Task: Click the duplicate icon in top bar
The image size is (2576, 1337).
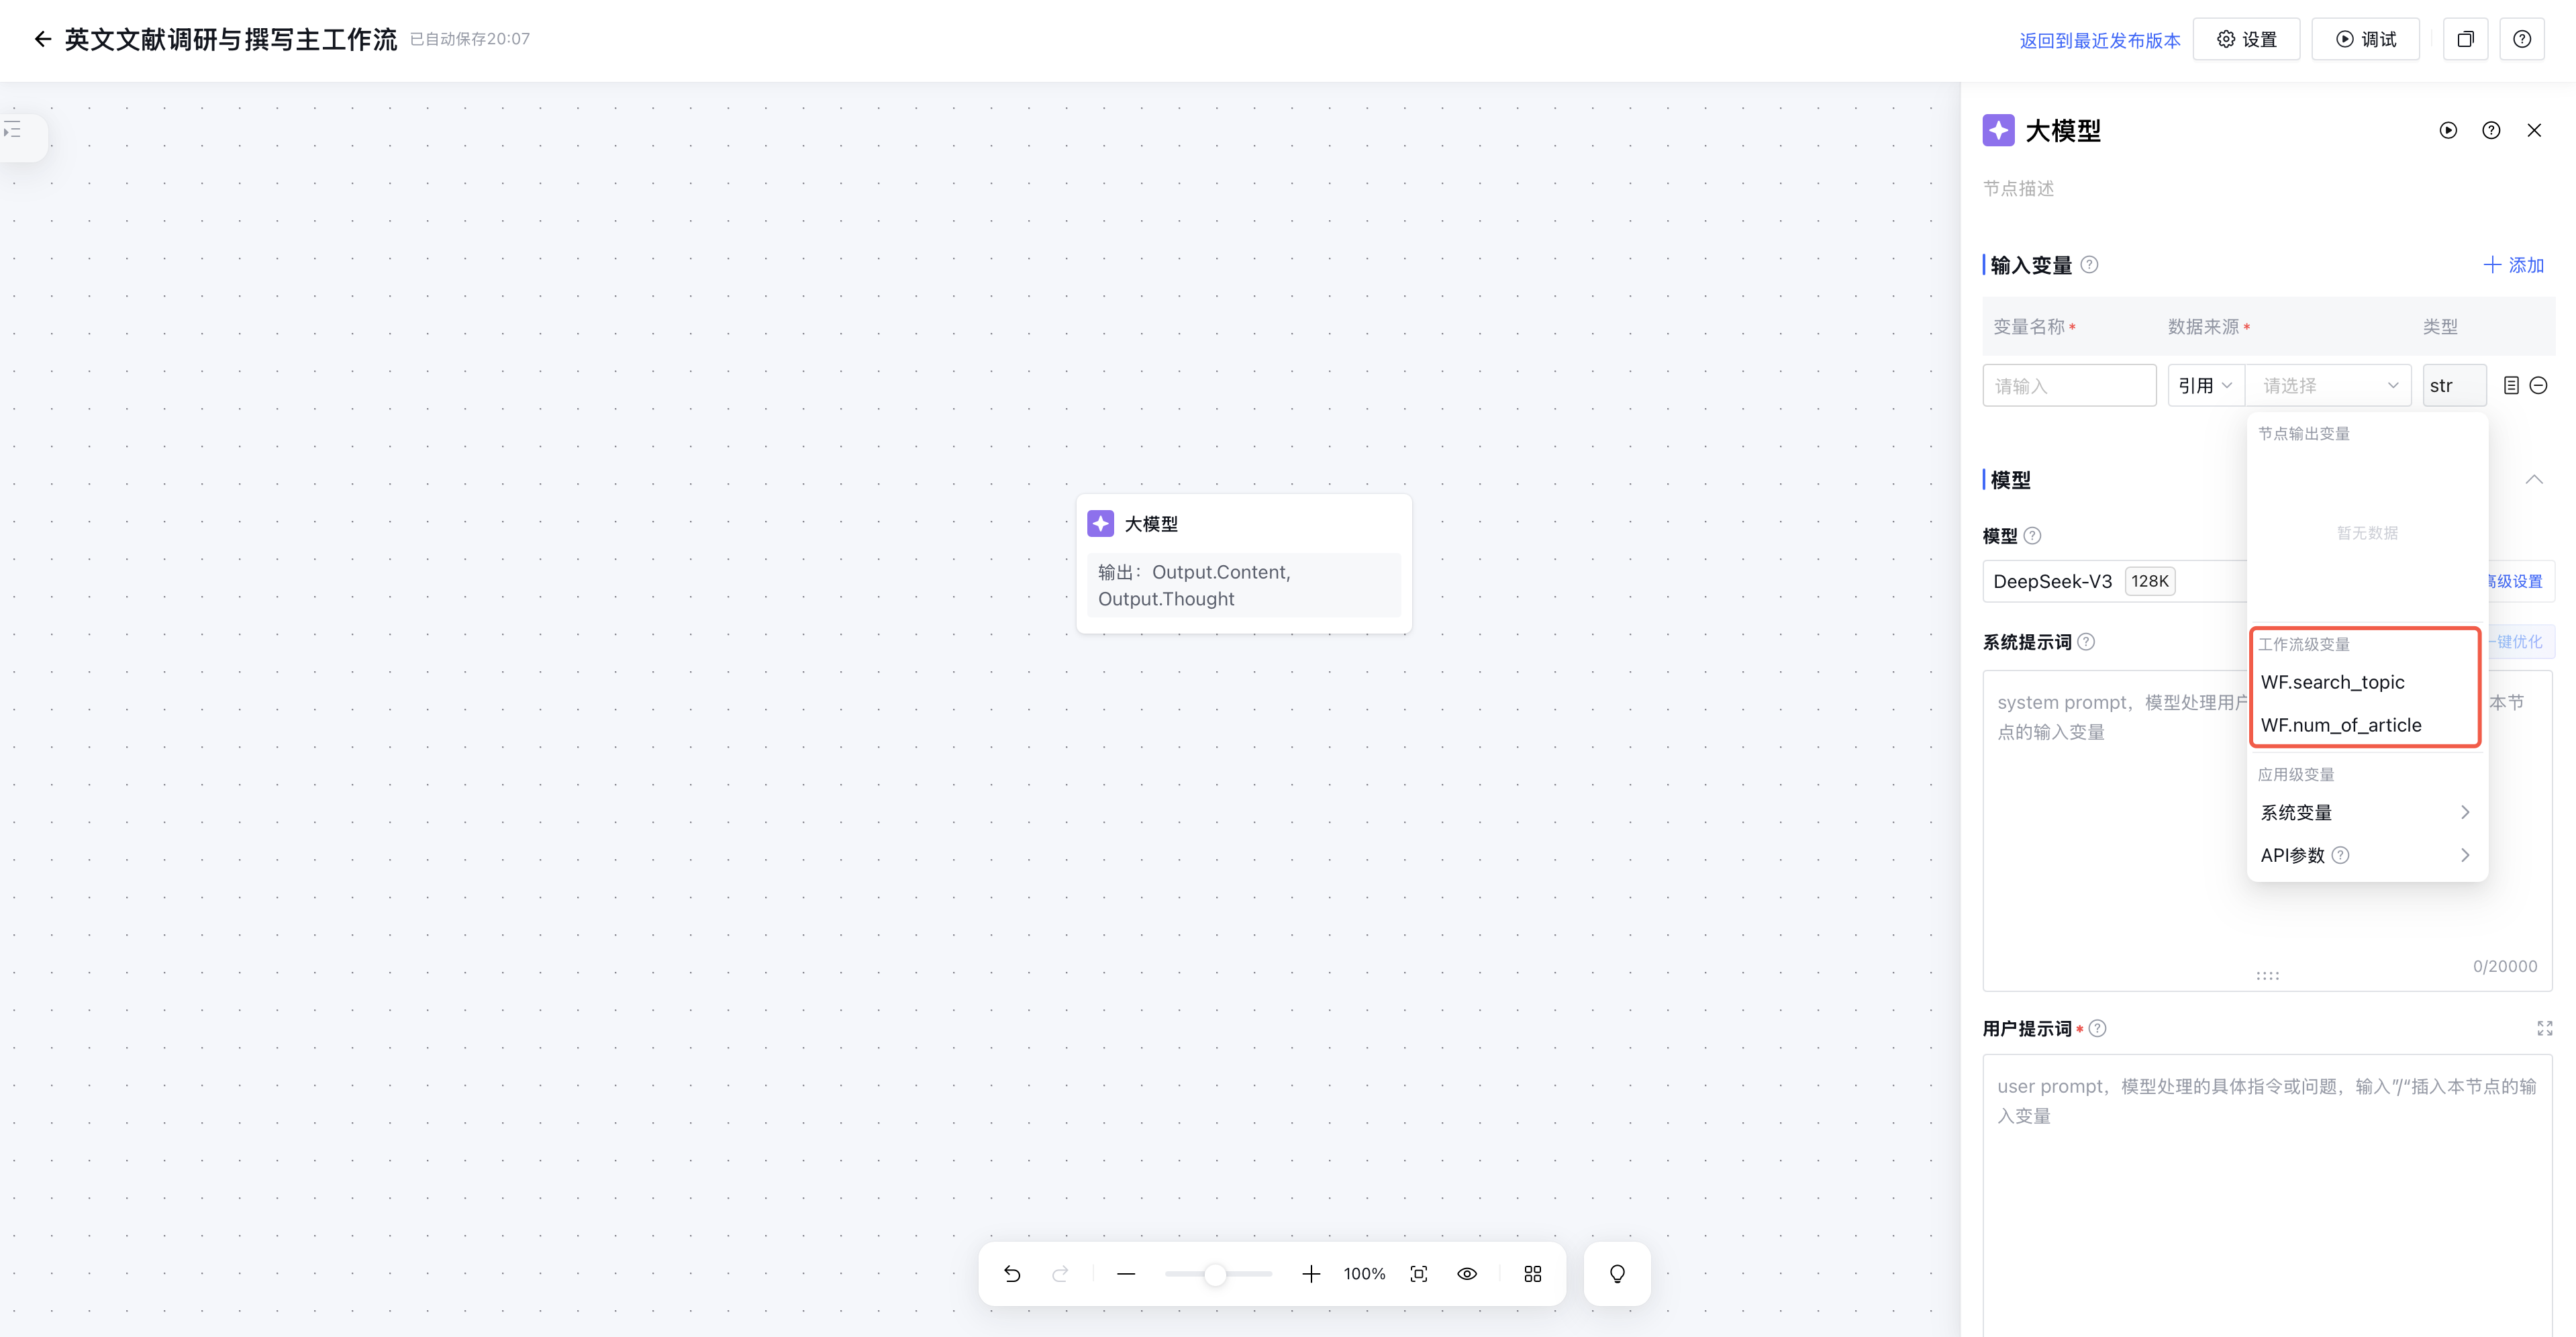Action: (2465, 39)
